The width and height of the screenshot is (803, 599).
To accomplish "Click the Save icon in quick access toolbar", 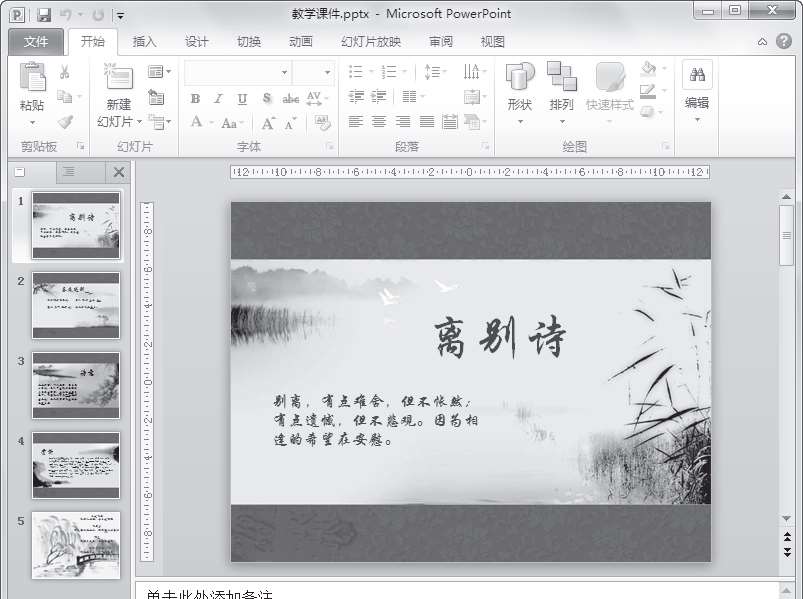I will (44, 15).
